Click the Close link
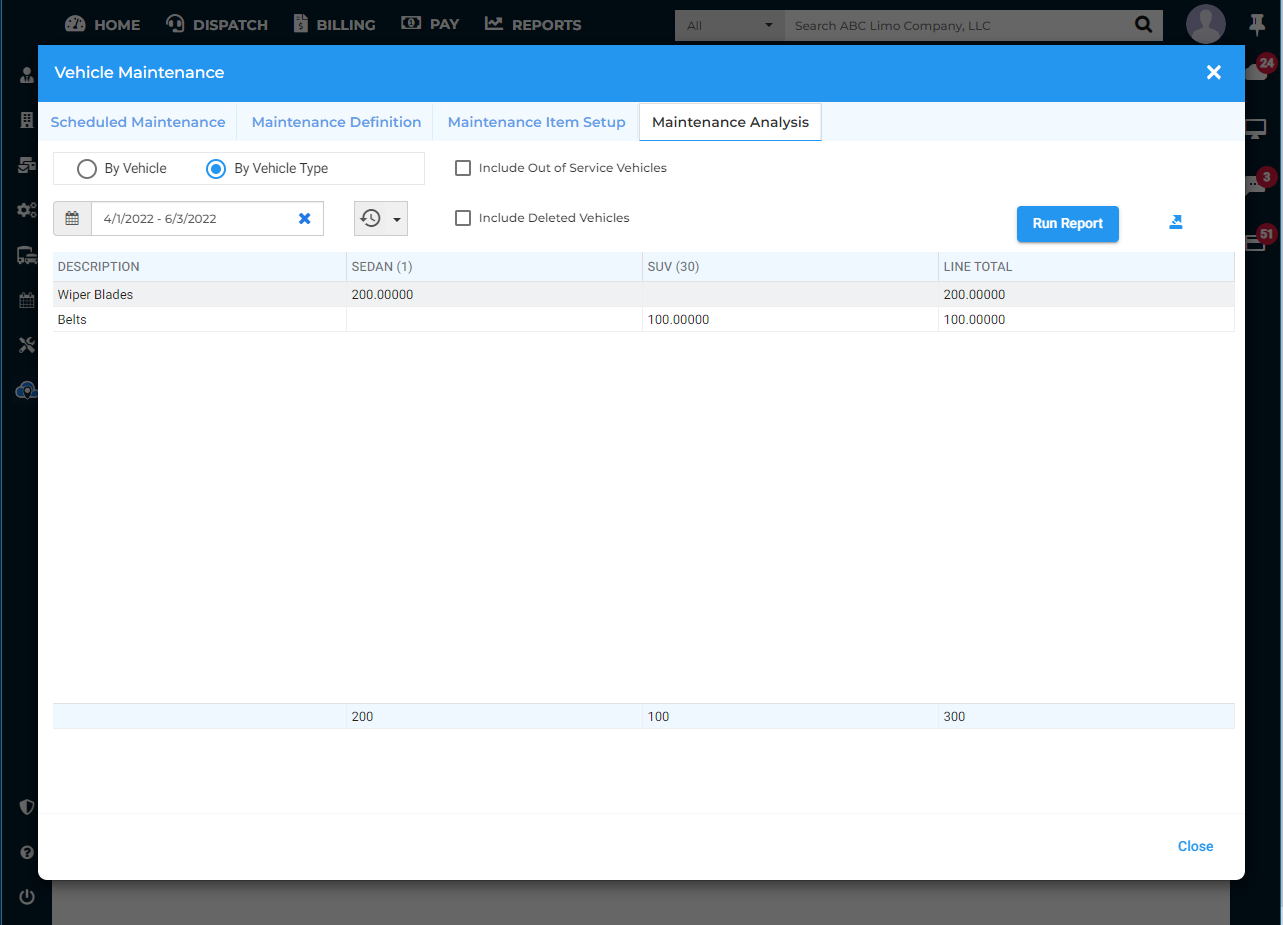The height and width of the screenshot is (925, 1283). tap(1195, 846)
